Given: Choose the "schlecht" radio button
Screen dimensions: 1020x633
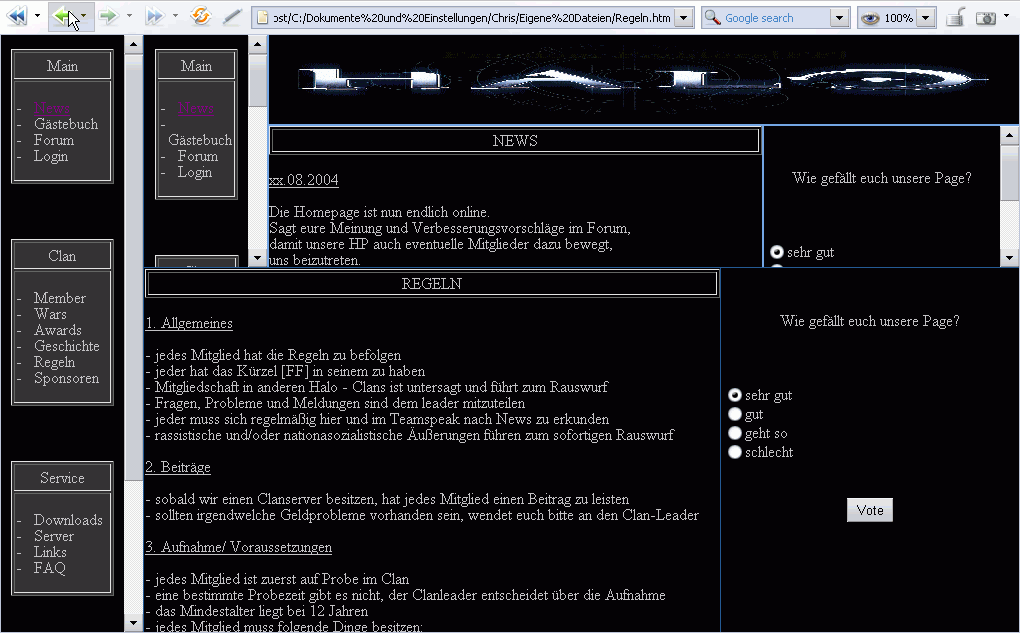Looking at the screenshot, I should tap(736, 452).
